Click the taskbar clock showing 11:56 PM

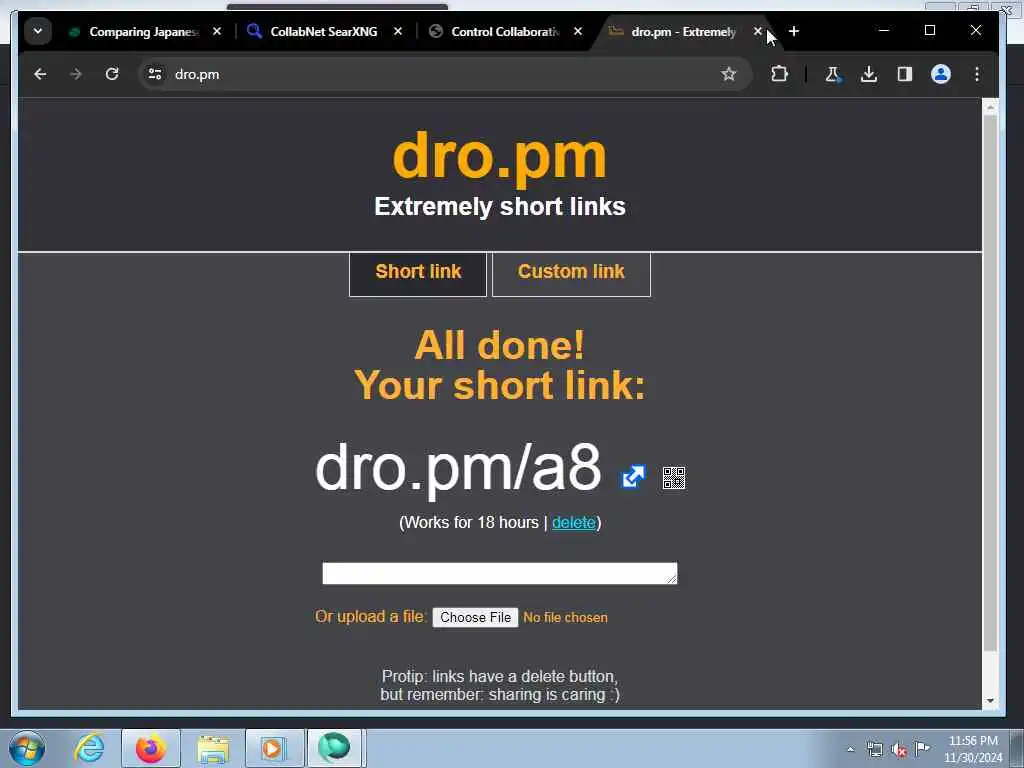tap(973, 749)
